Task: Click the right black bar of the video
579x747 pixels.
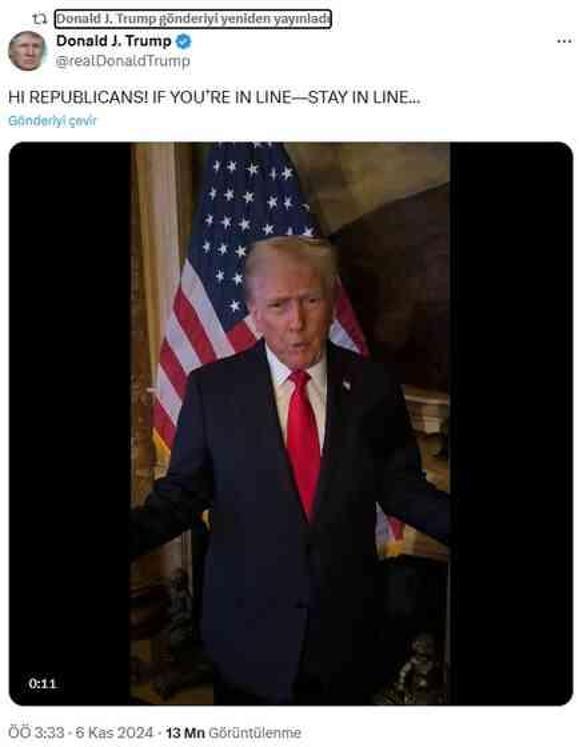Action: (511, 424)
